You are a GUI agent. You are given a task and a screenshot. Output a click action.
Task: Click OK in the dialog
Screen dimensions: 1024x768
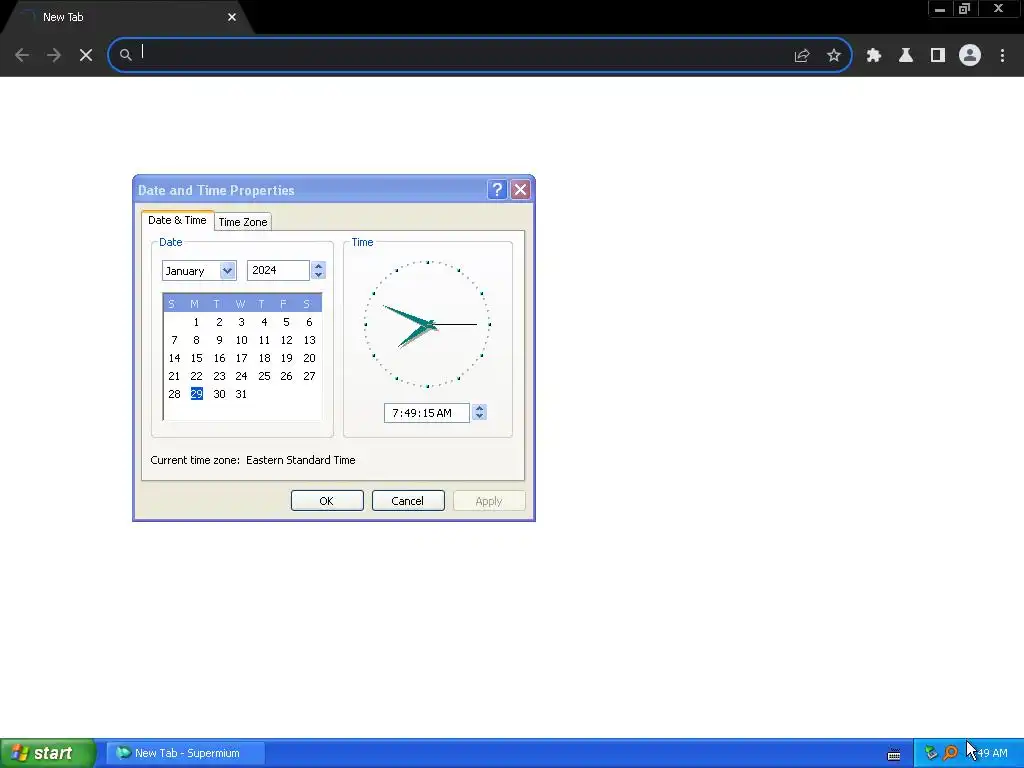click(327, 501)
